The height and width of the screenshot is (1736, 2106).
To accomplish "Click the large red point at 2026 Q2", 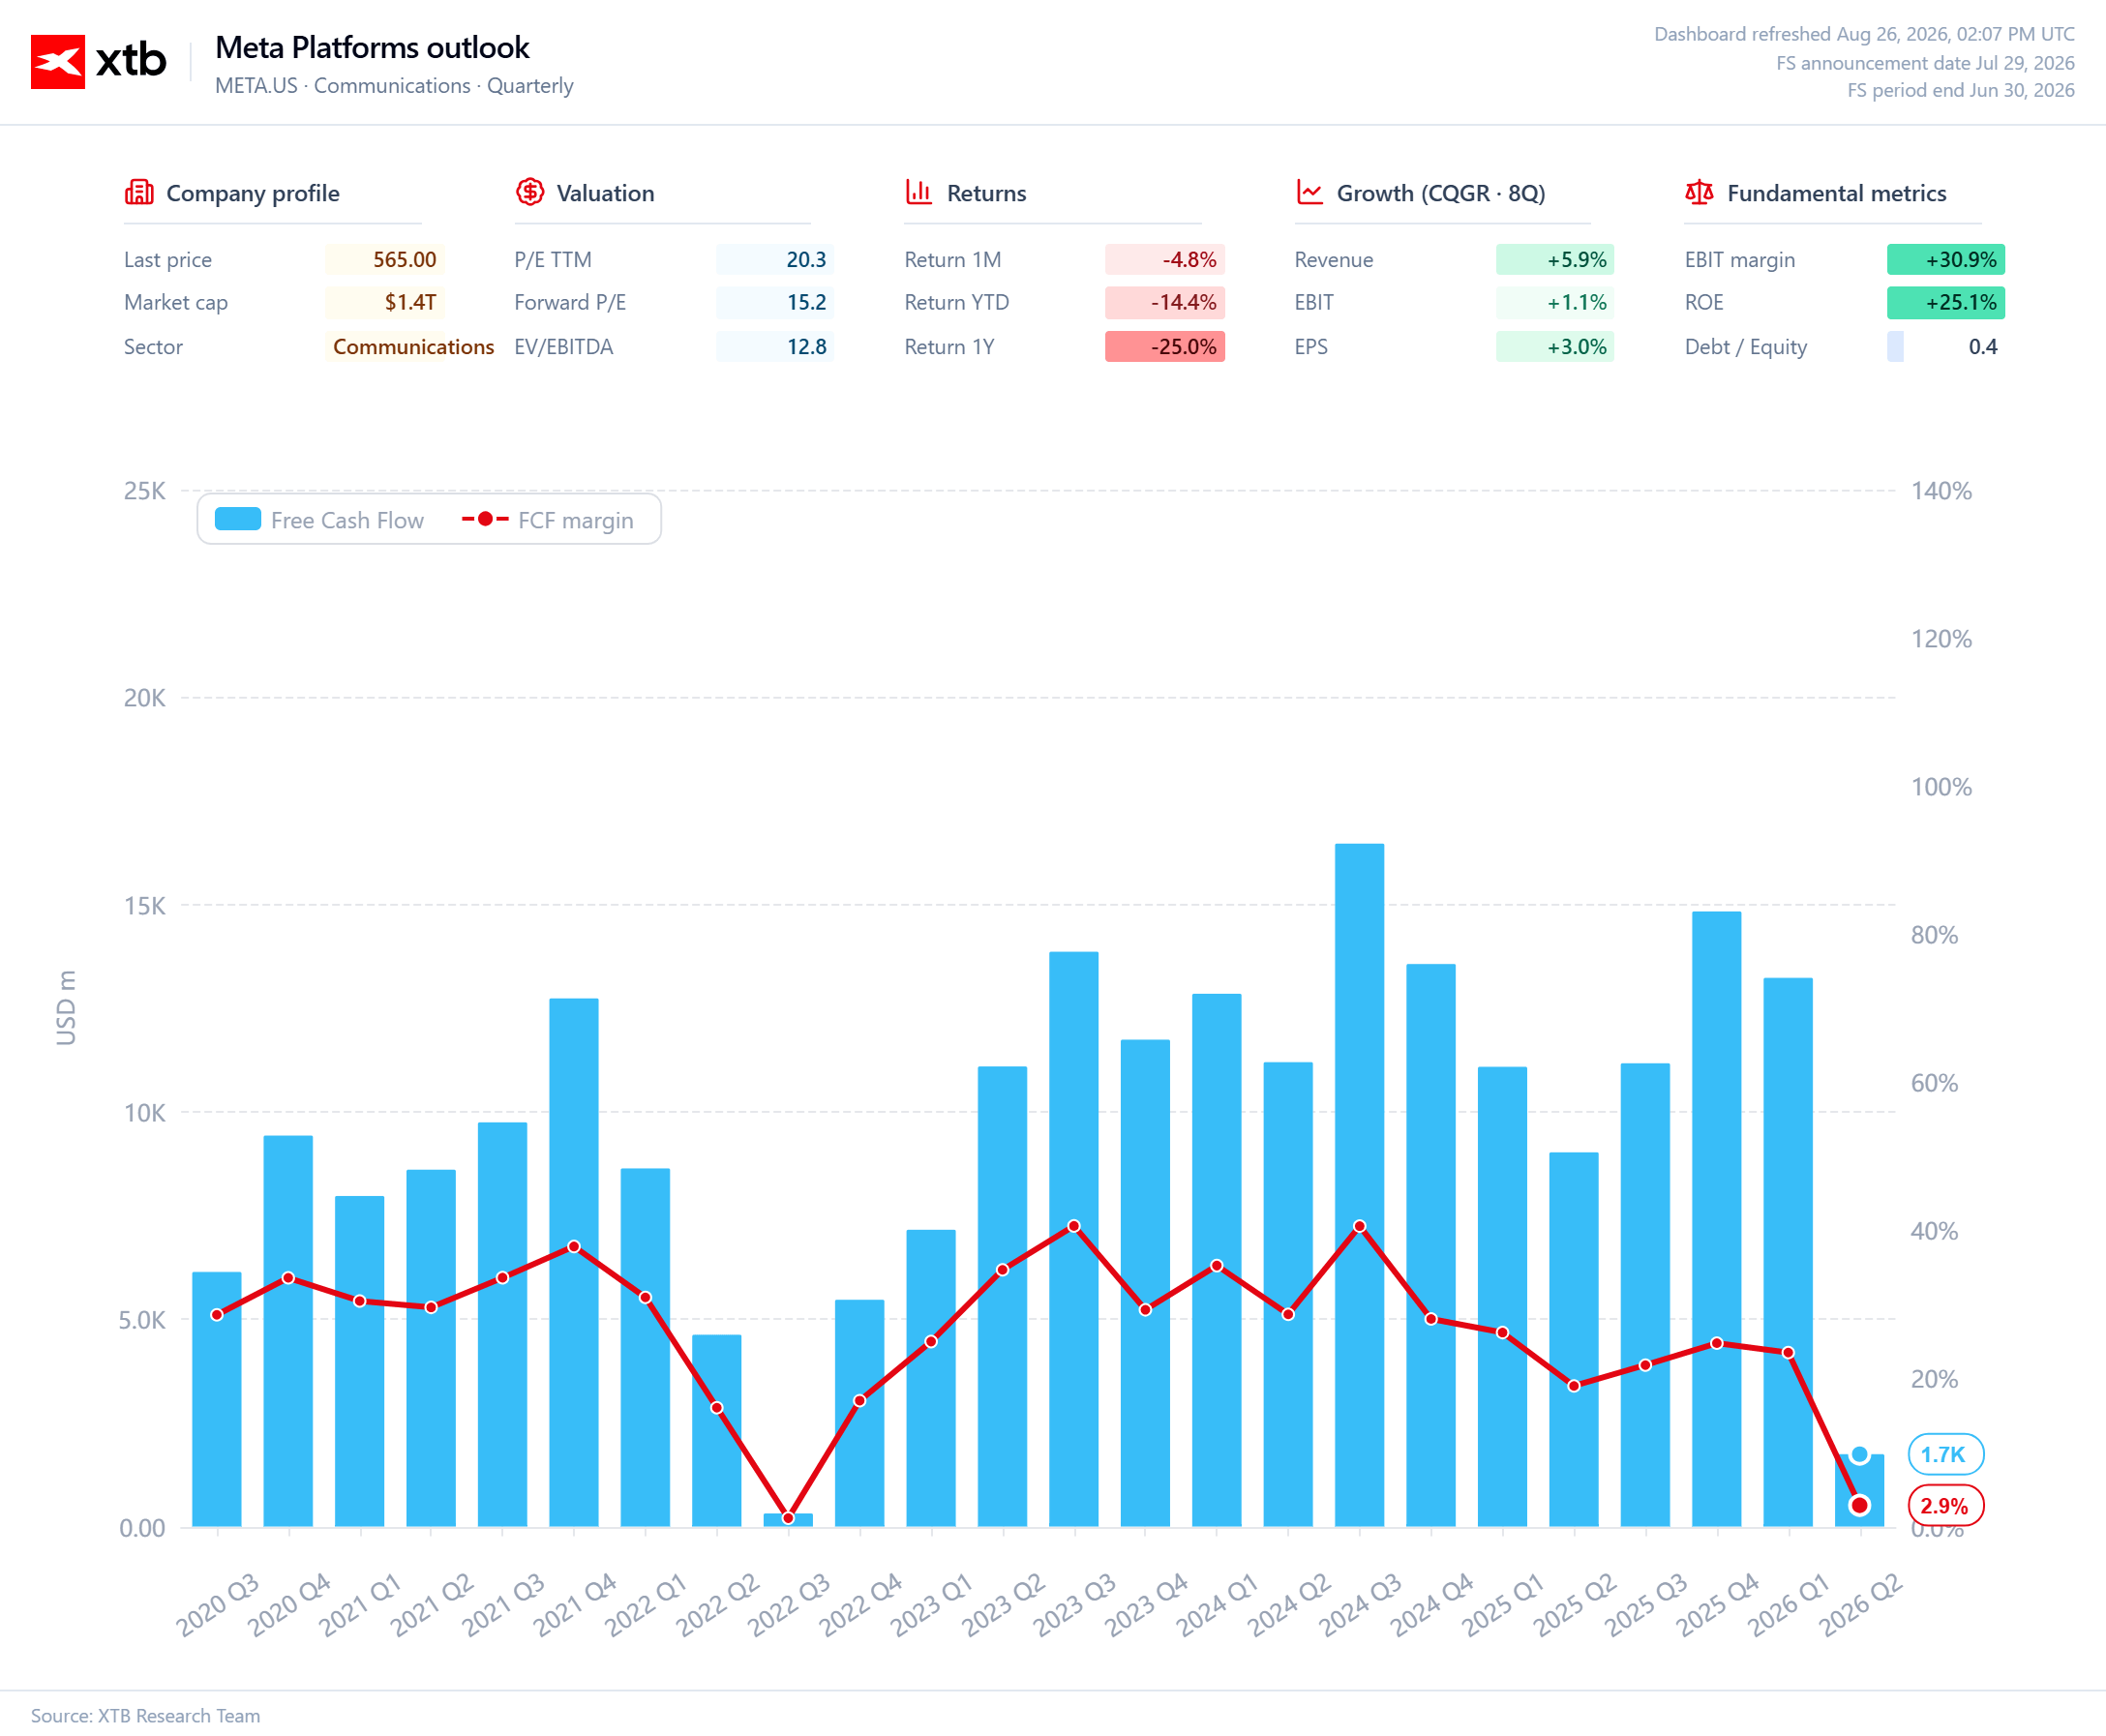I will 1859,1505.
